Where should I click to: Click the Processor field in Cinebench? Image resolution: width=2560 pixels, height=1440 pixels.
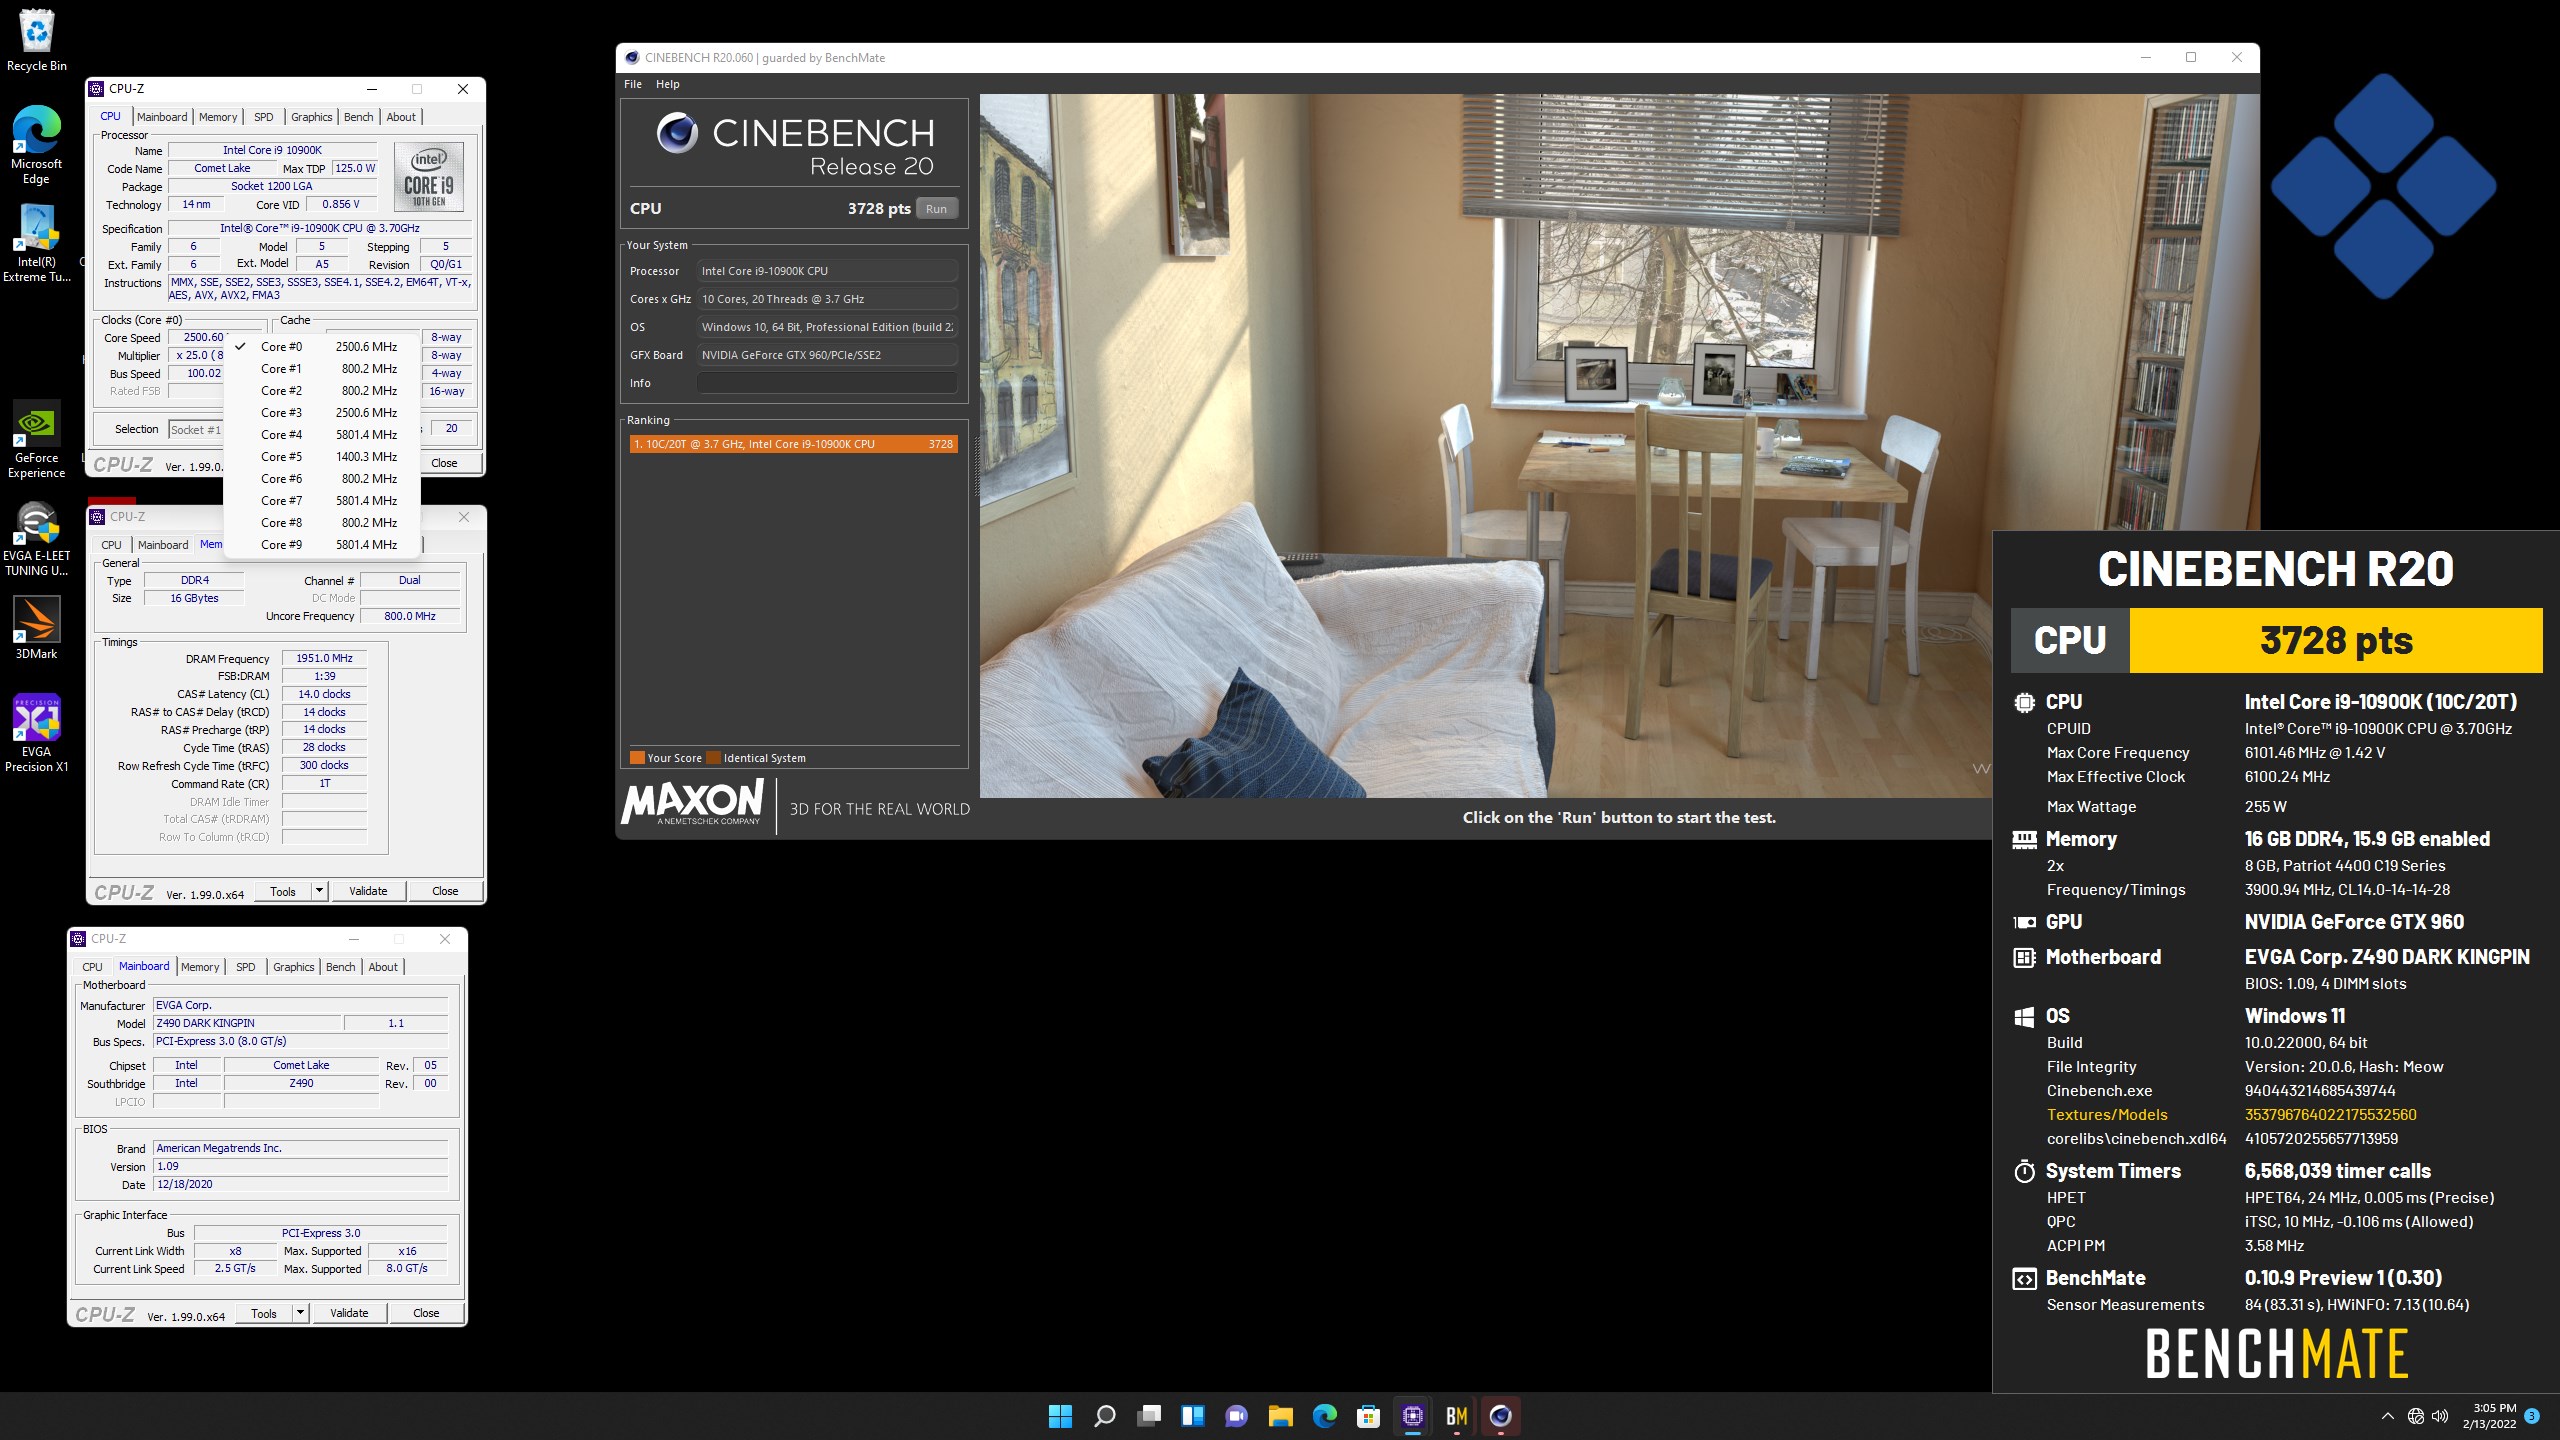coord(826,271)
